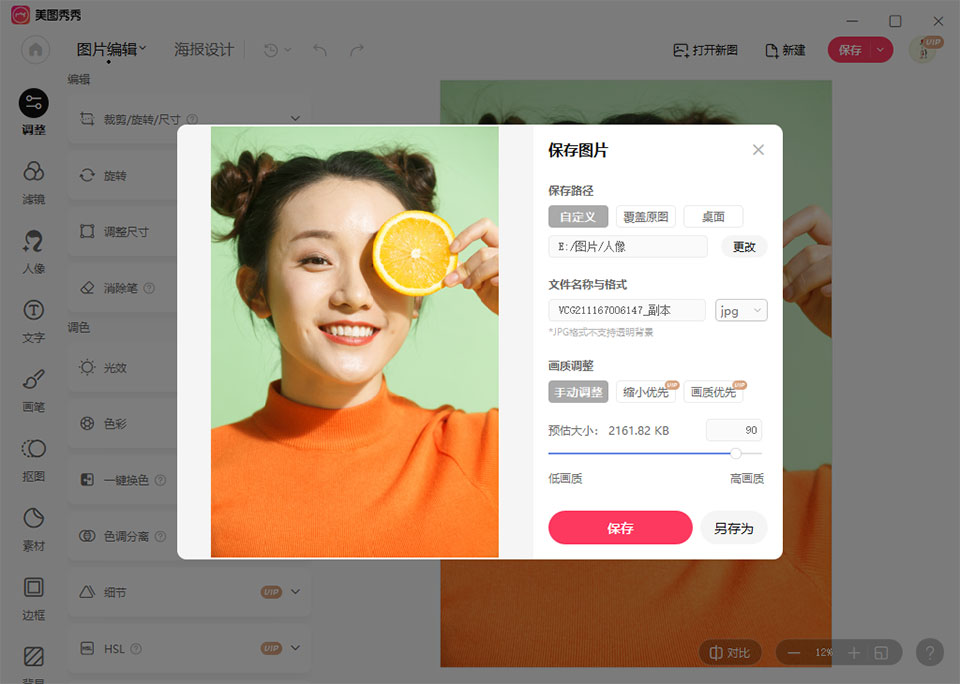Open the 素材 materials panel
Screen dimensions: 960x684
tap(33, 525)
